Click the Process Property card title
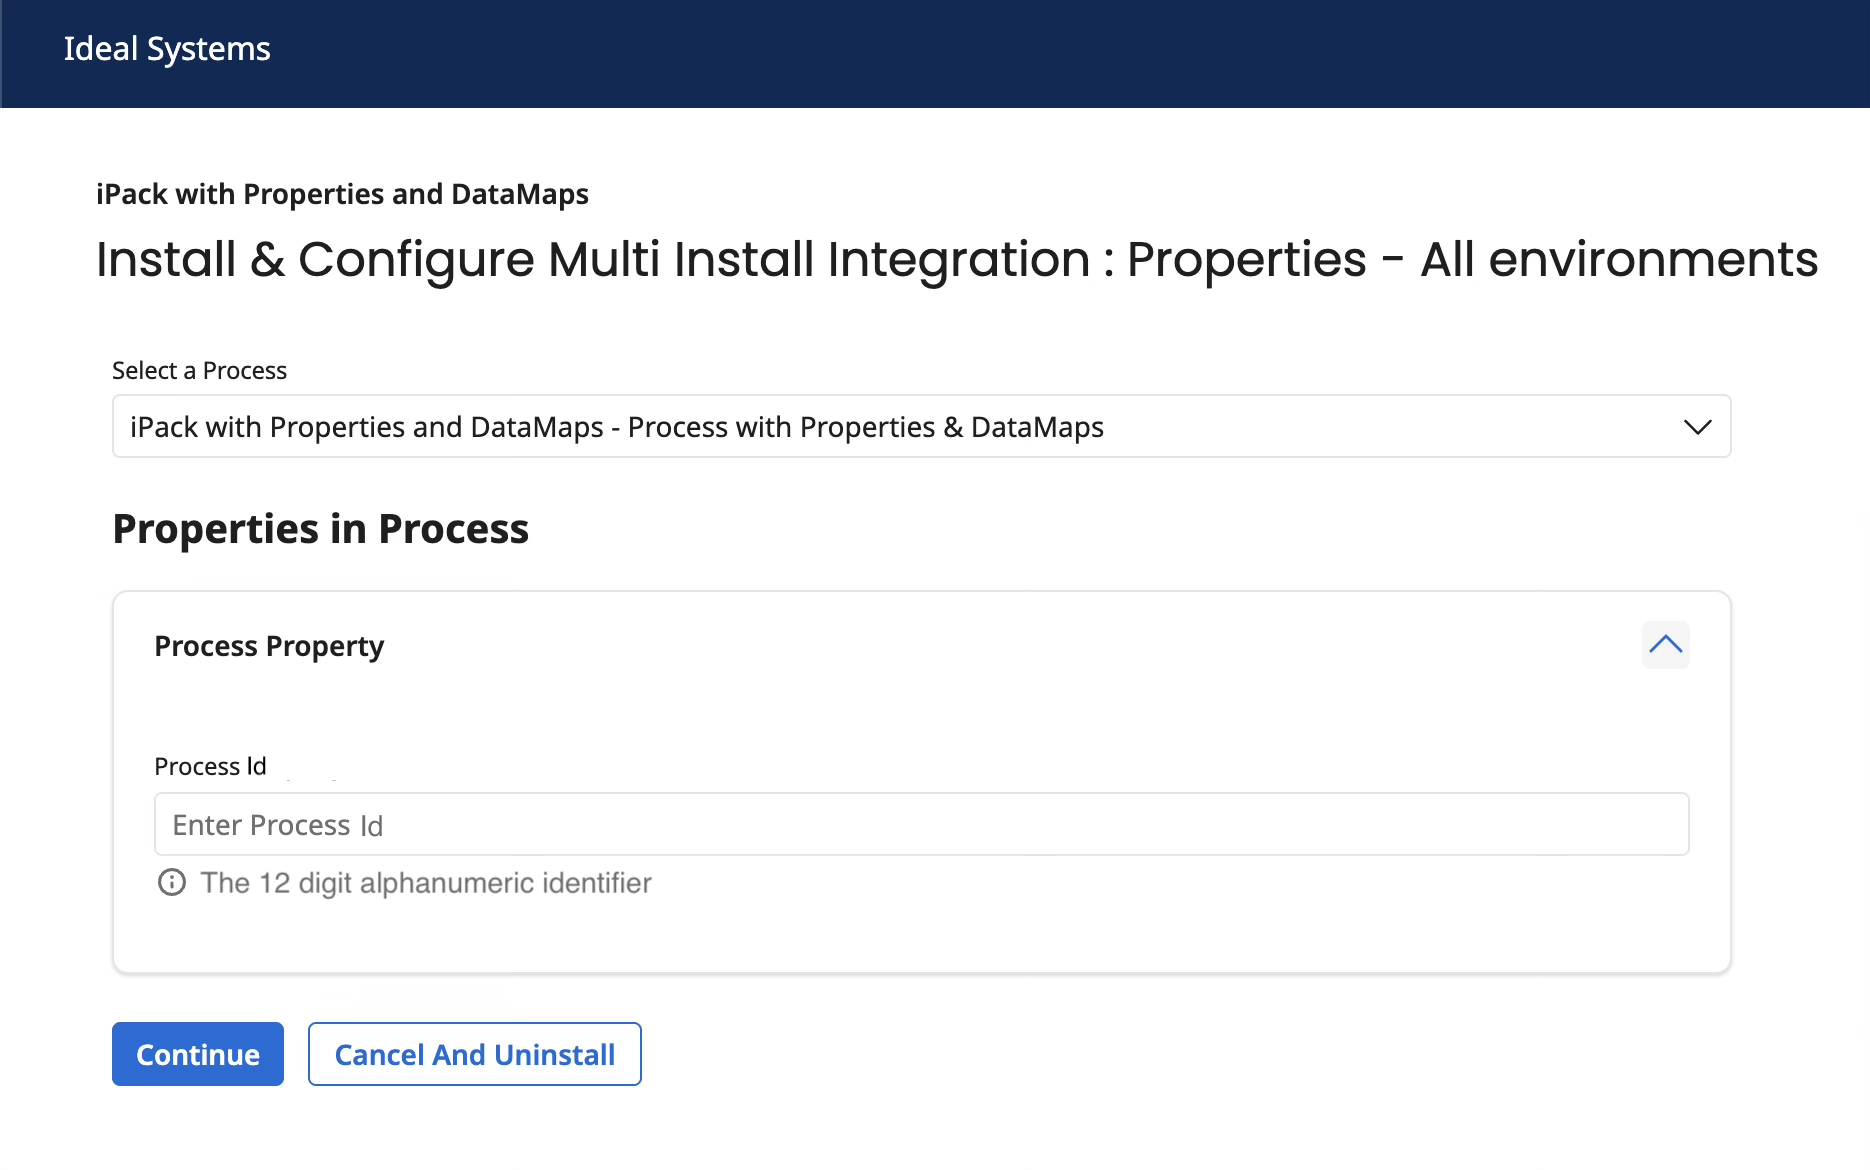Screen dimensions: 1870x1170 point(269,647)
